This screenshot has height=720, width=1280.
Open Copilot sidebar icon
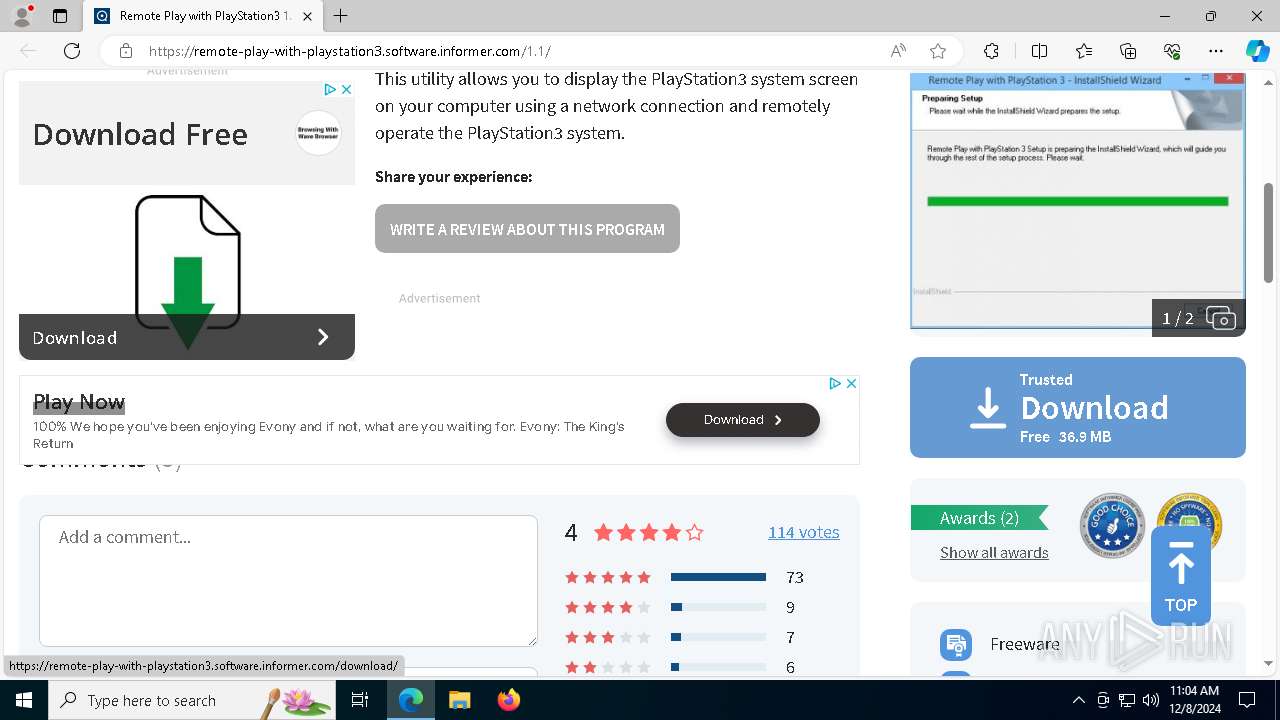coord(1257,51)
